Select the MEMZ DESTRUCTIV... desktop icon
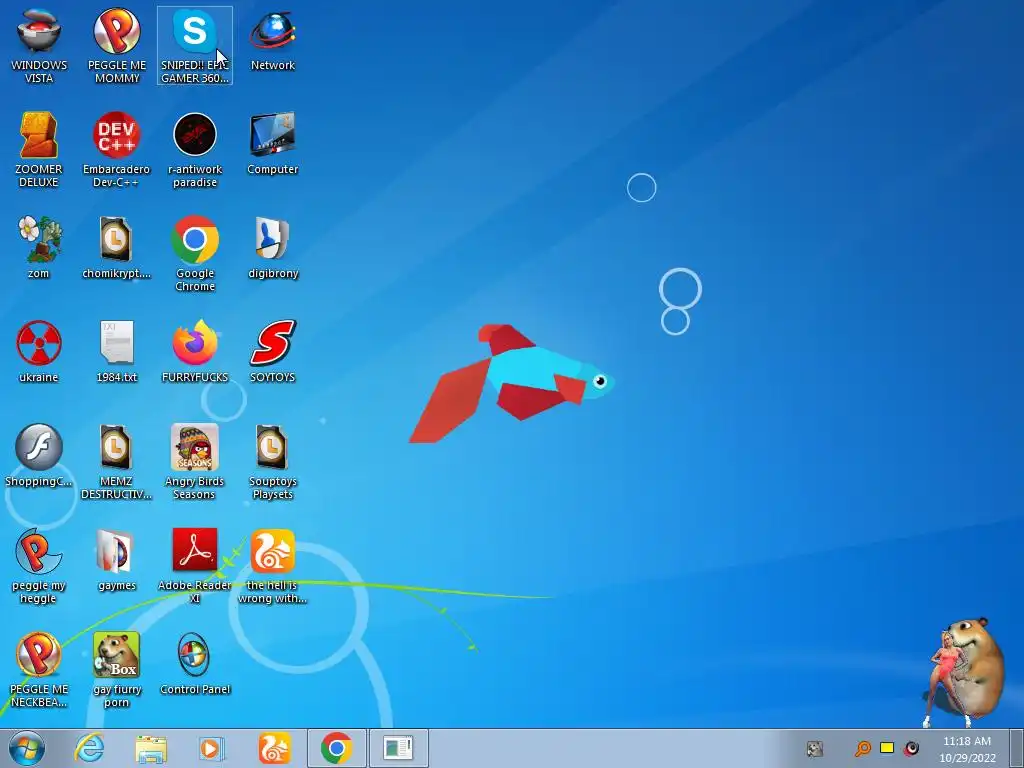Image resolution: width=1024 pixels, height=768 pixels. tap(116, 462)
